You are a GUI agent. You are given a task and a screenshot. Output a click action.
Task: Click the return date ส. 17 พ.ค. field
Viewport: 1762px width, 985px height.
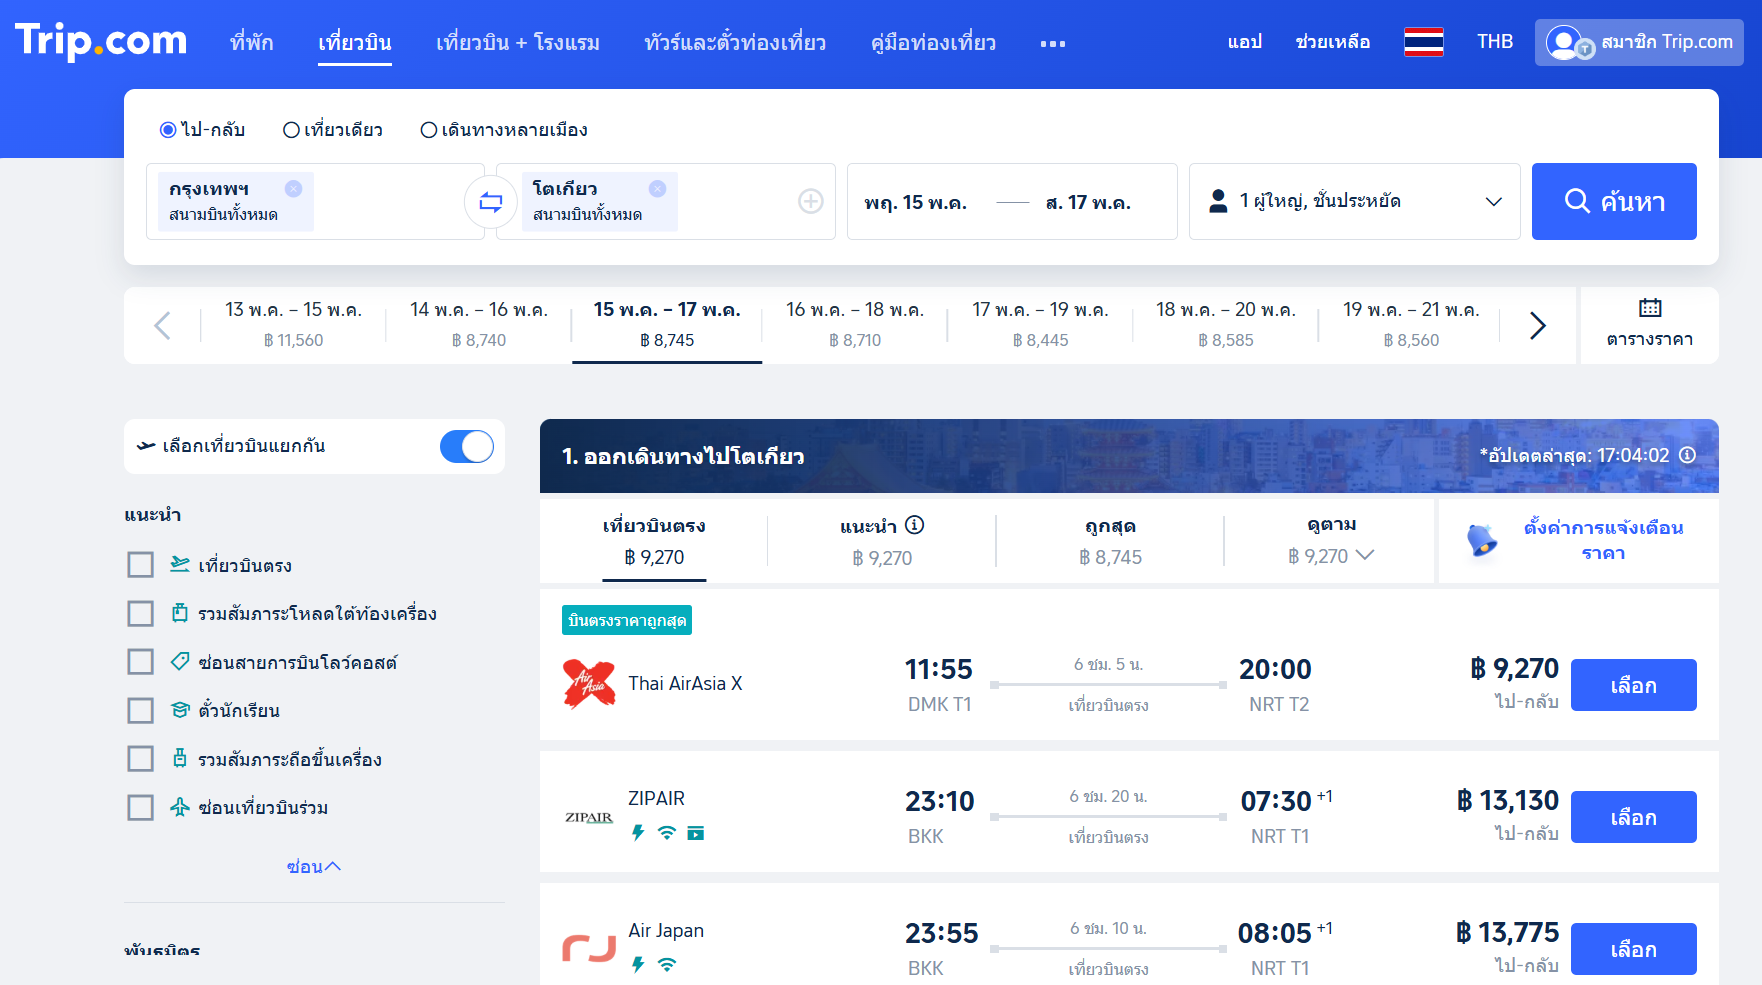click(x=1088, y=202)
